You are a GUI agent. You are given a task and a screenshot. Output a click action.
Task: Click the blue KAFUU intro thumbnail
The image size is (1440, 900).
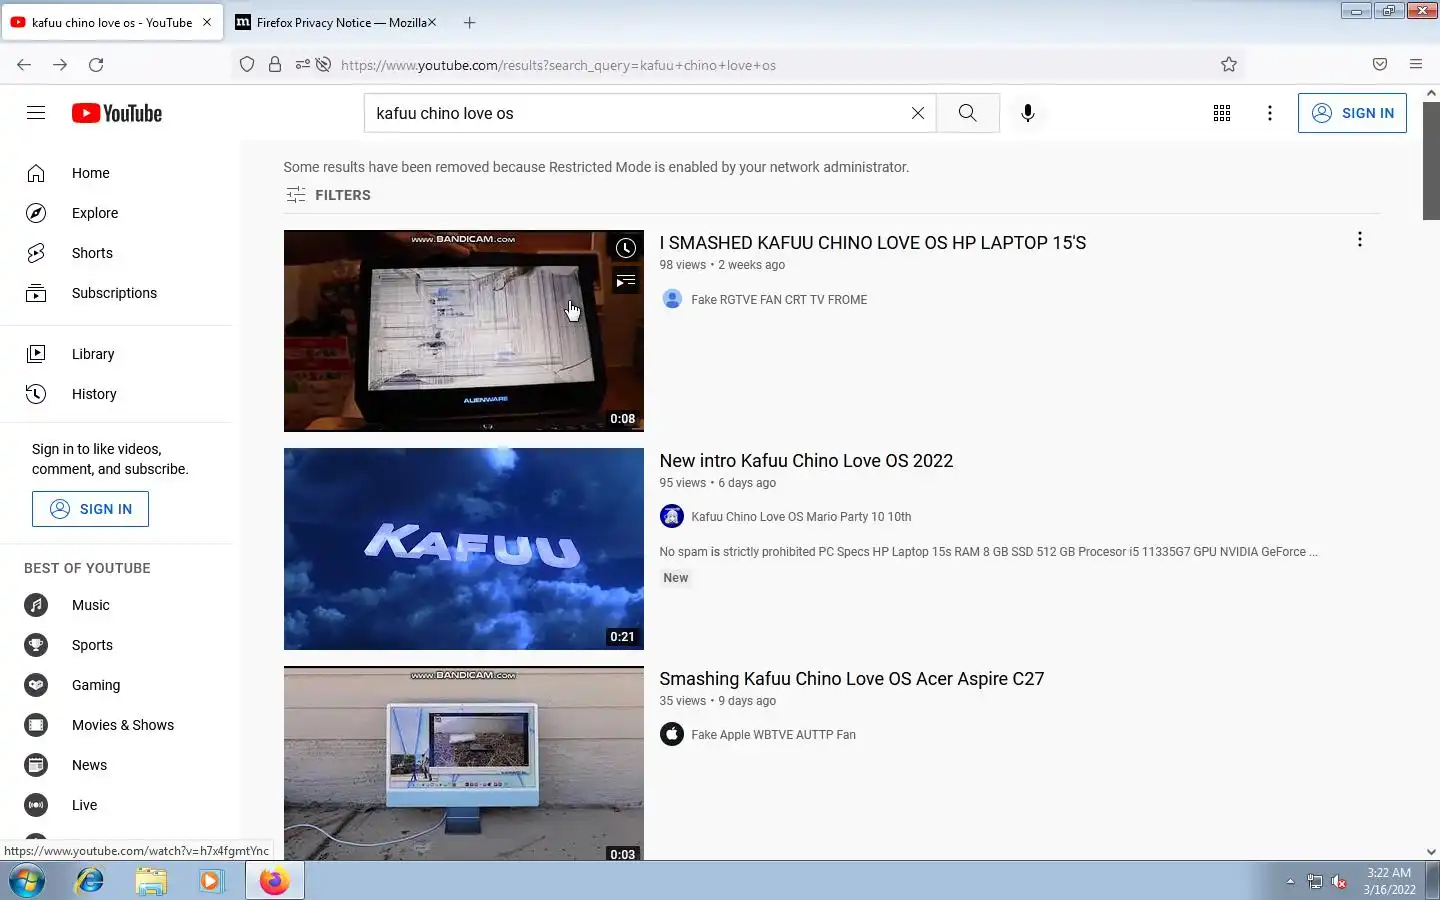pyautogui.click(x=463, y=549)
